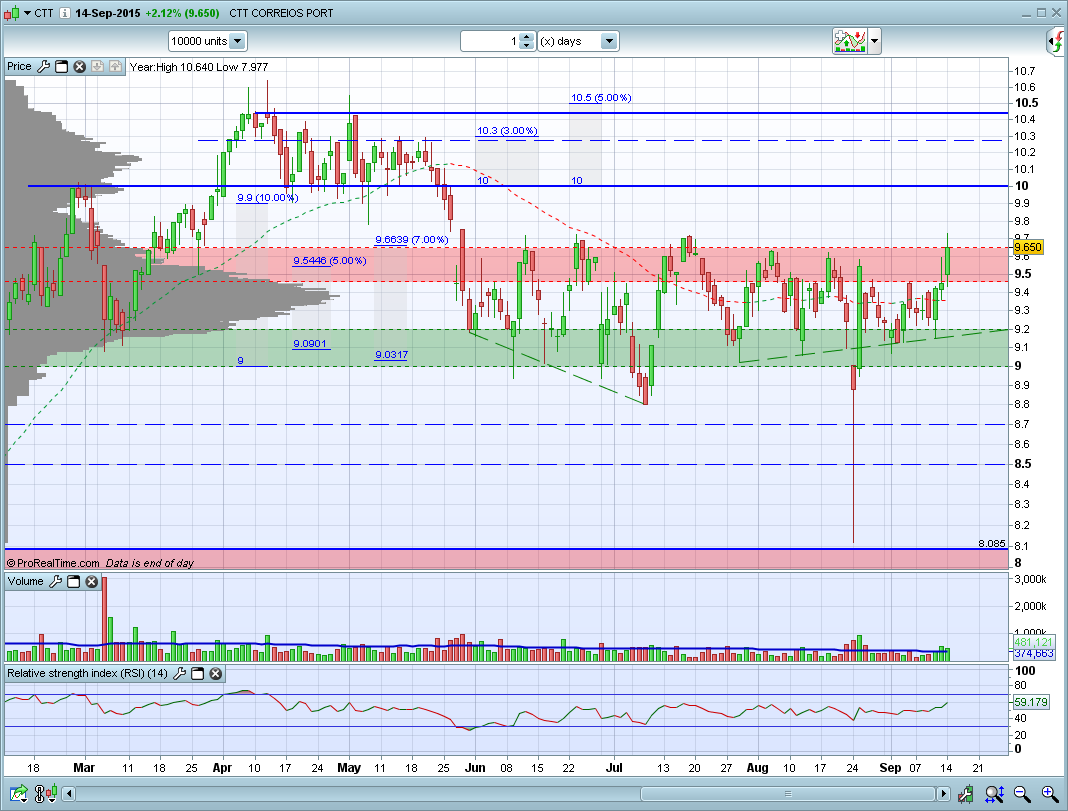Open the 10000 units dropdown

[x=237, y=41]
